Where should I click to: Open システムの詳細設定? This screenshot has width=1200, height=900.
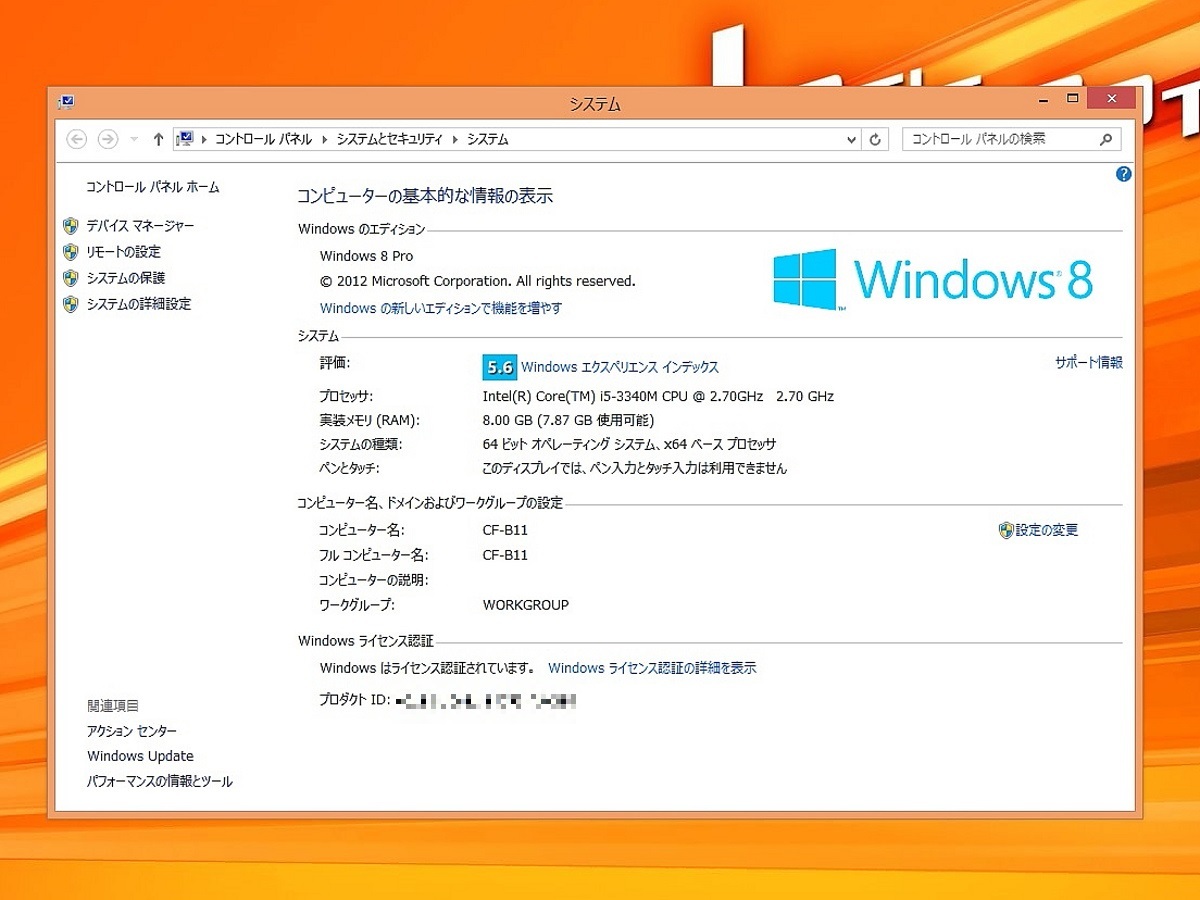click(x=138, y=304)
